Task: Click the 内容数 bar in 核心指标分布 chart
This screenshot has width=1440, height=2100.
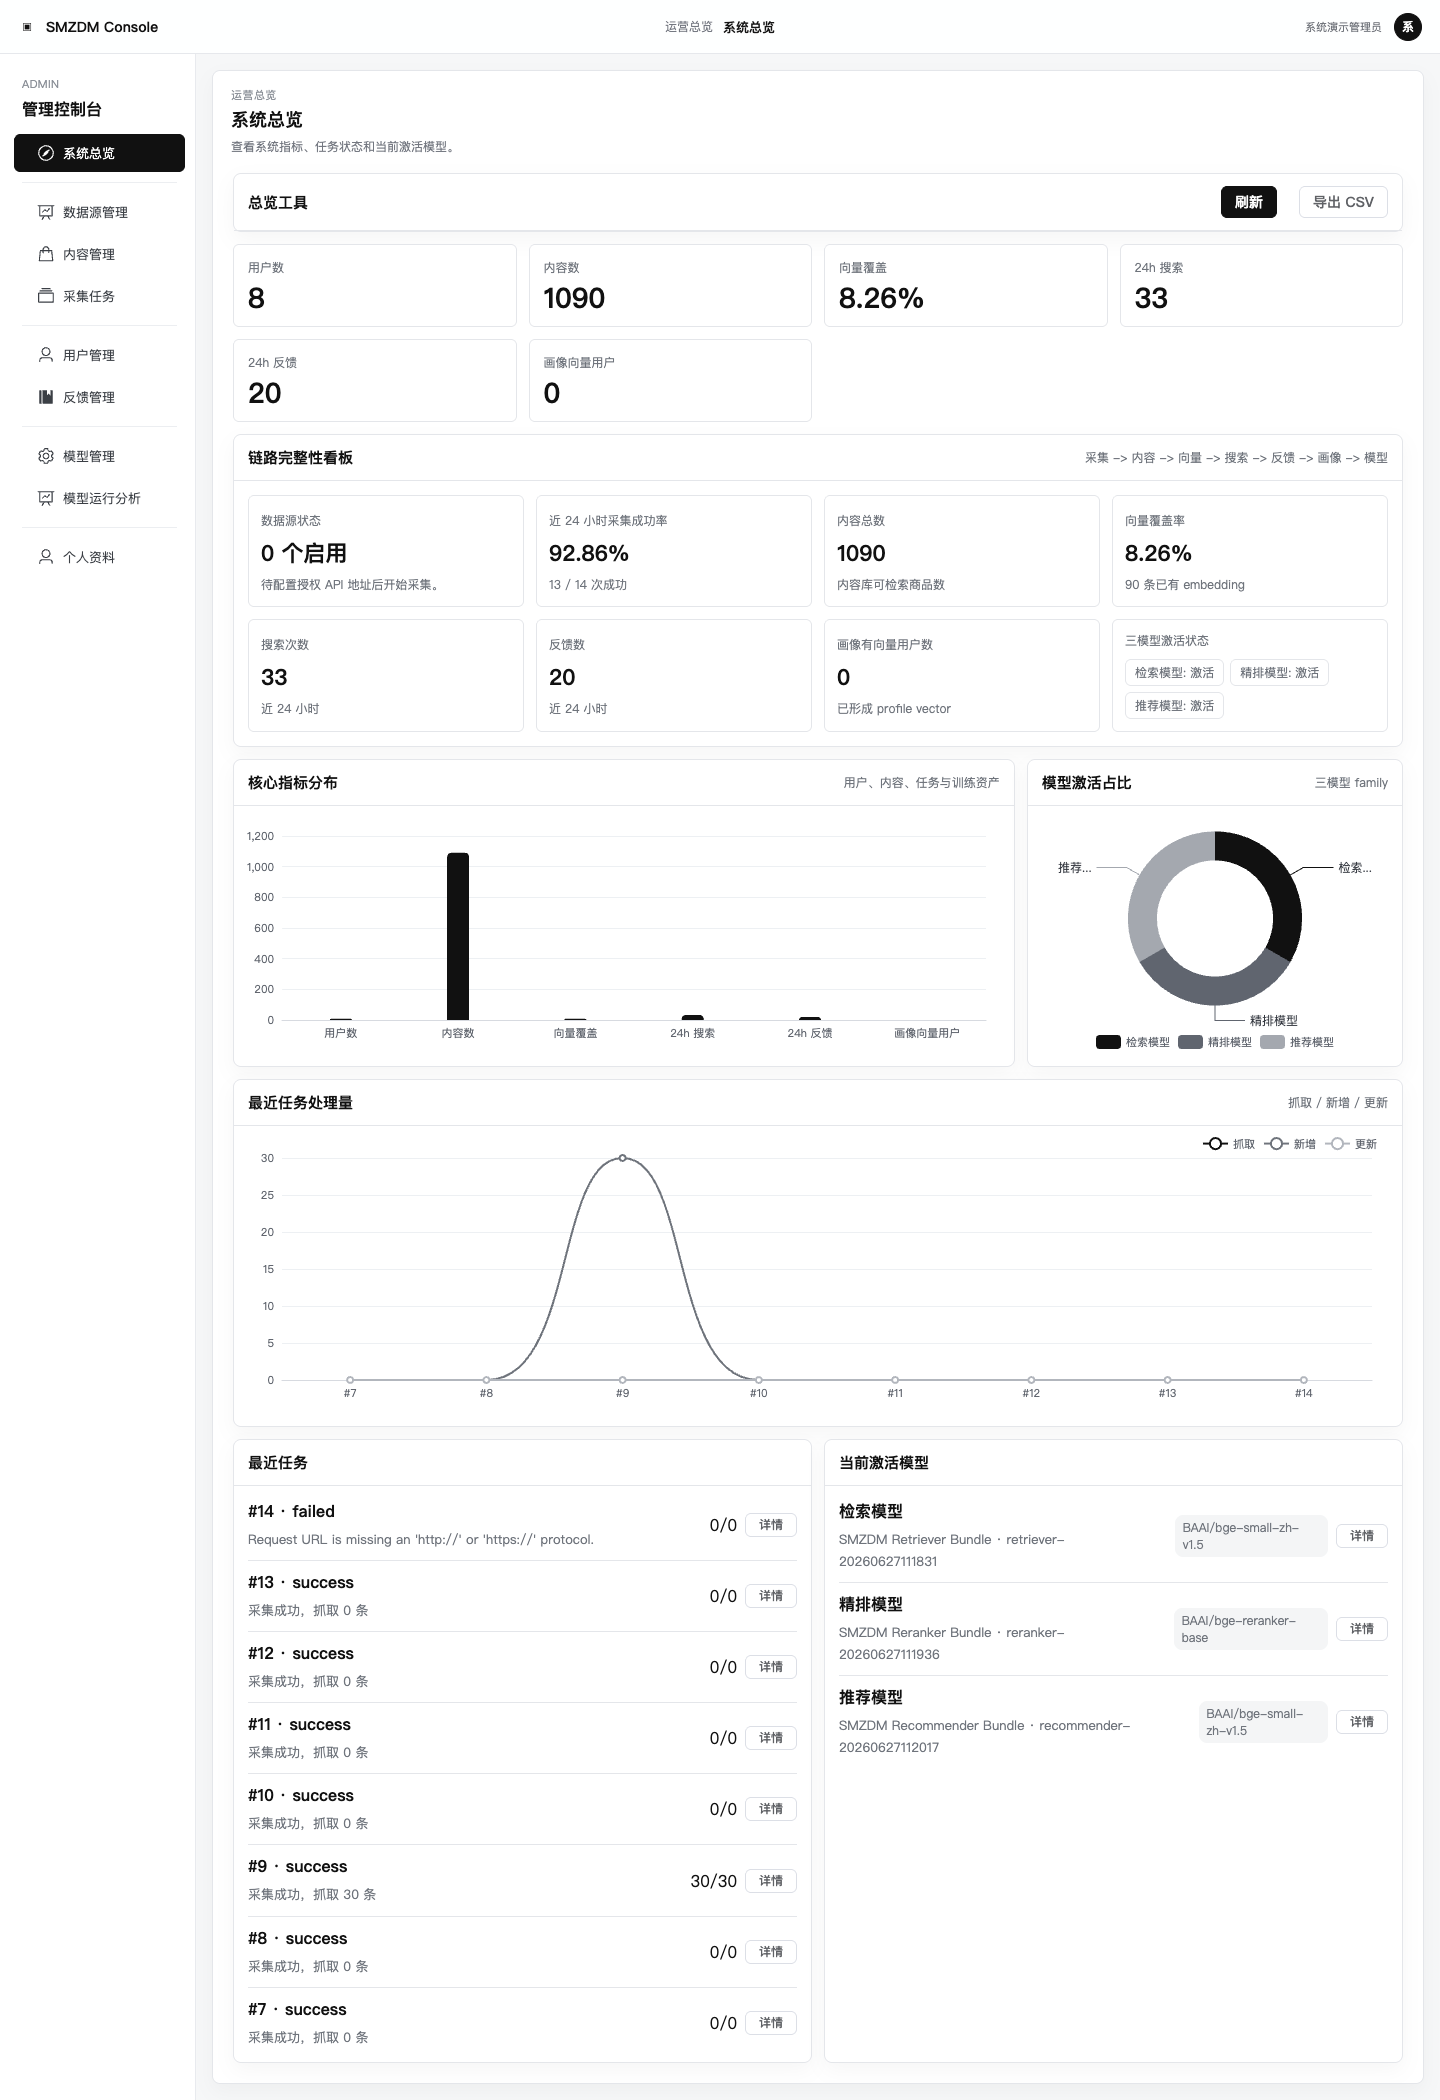Action: click(x=458, y=936)
